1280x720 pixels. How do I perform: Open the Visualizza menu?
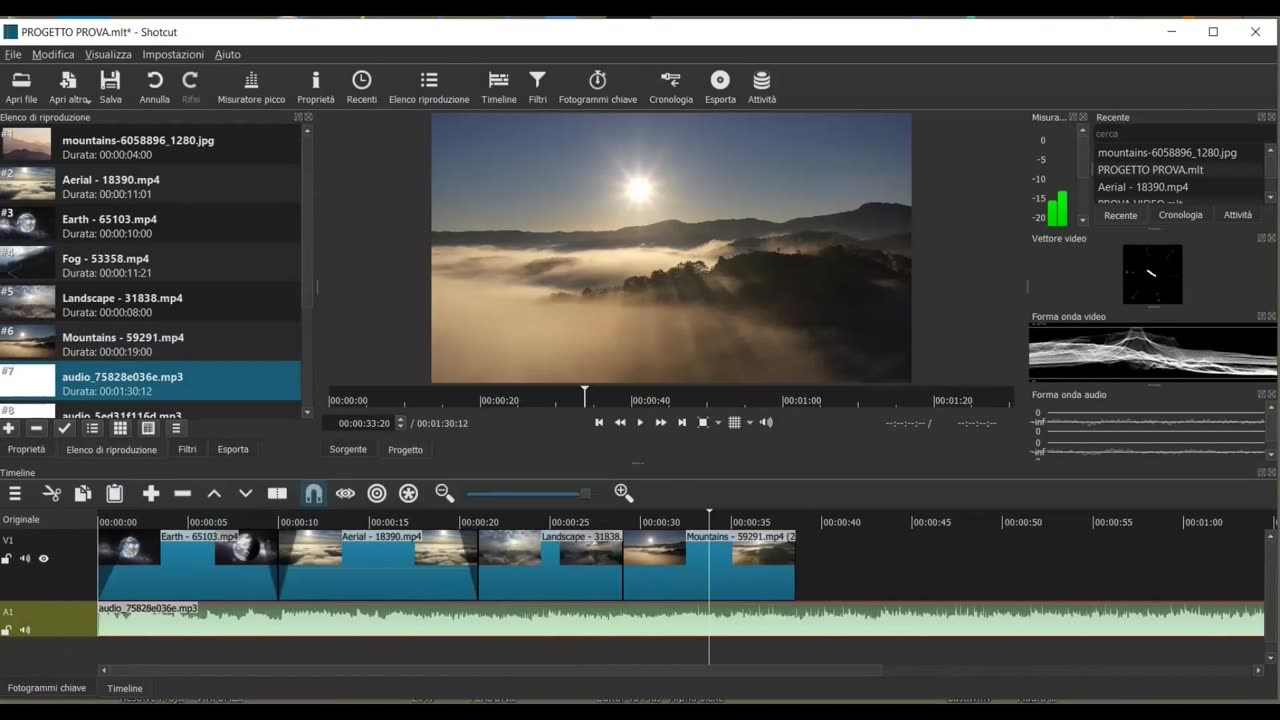(x=108, y=54)
